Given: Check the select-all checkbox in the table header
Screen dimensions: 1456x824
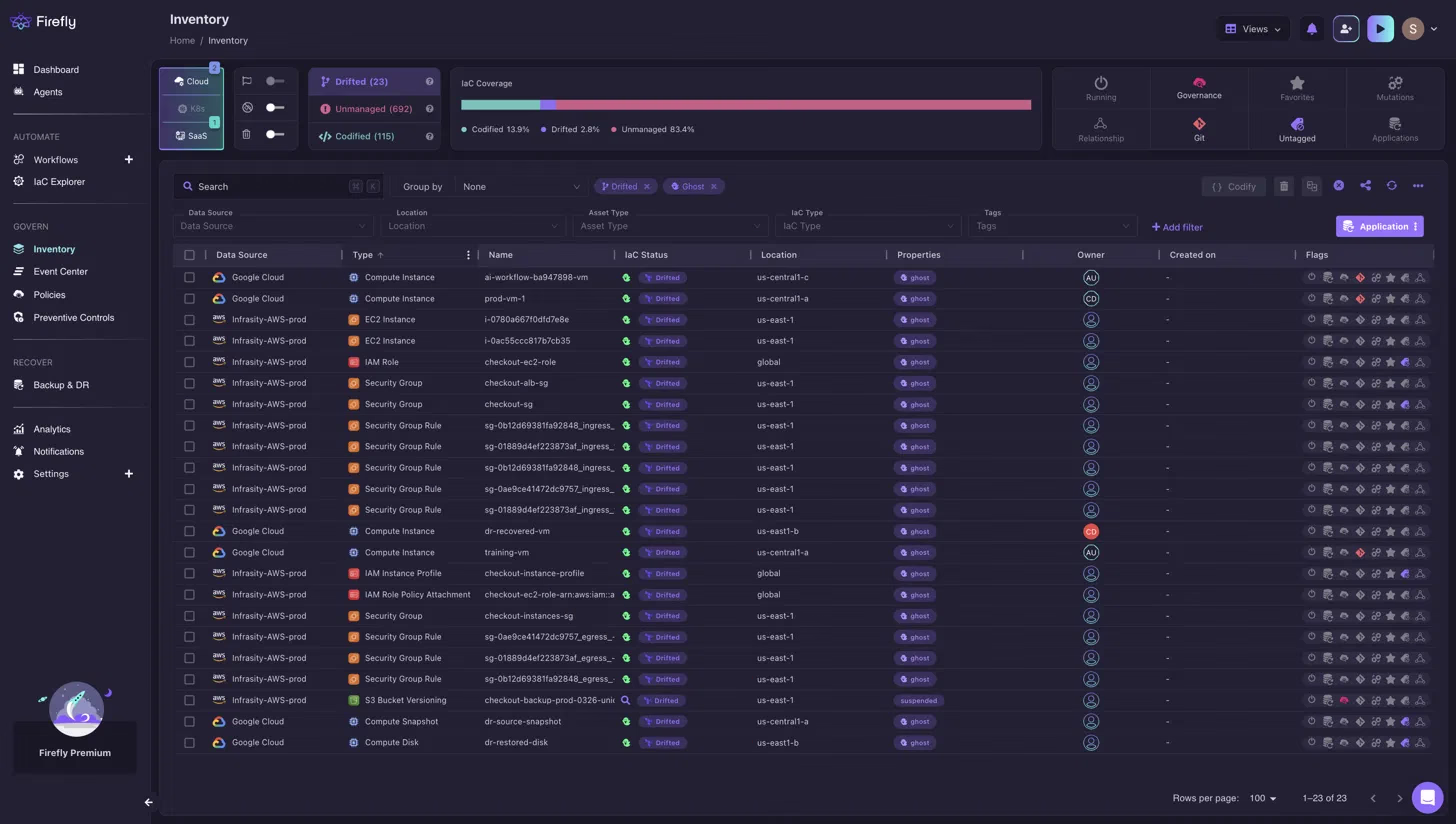Looking at the screenshot, I should coord(189,255).
